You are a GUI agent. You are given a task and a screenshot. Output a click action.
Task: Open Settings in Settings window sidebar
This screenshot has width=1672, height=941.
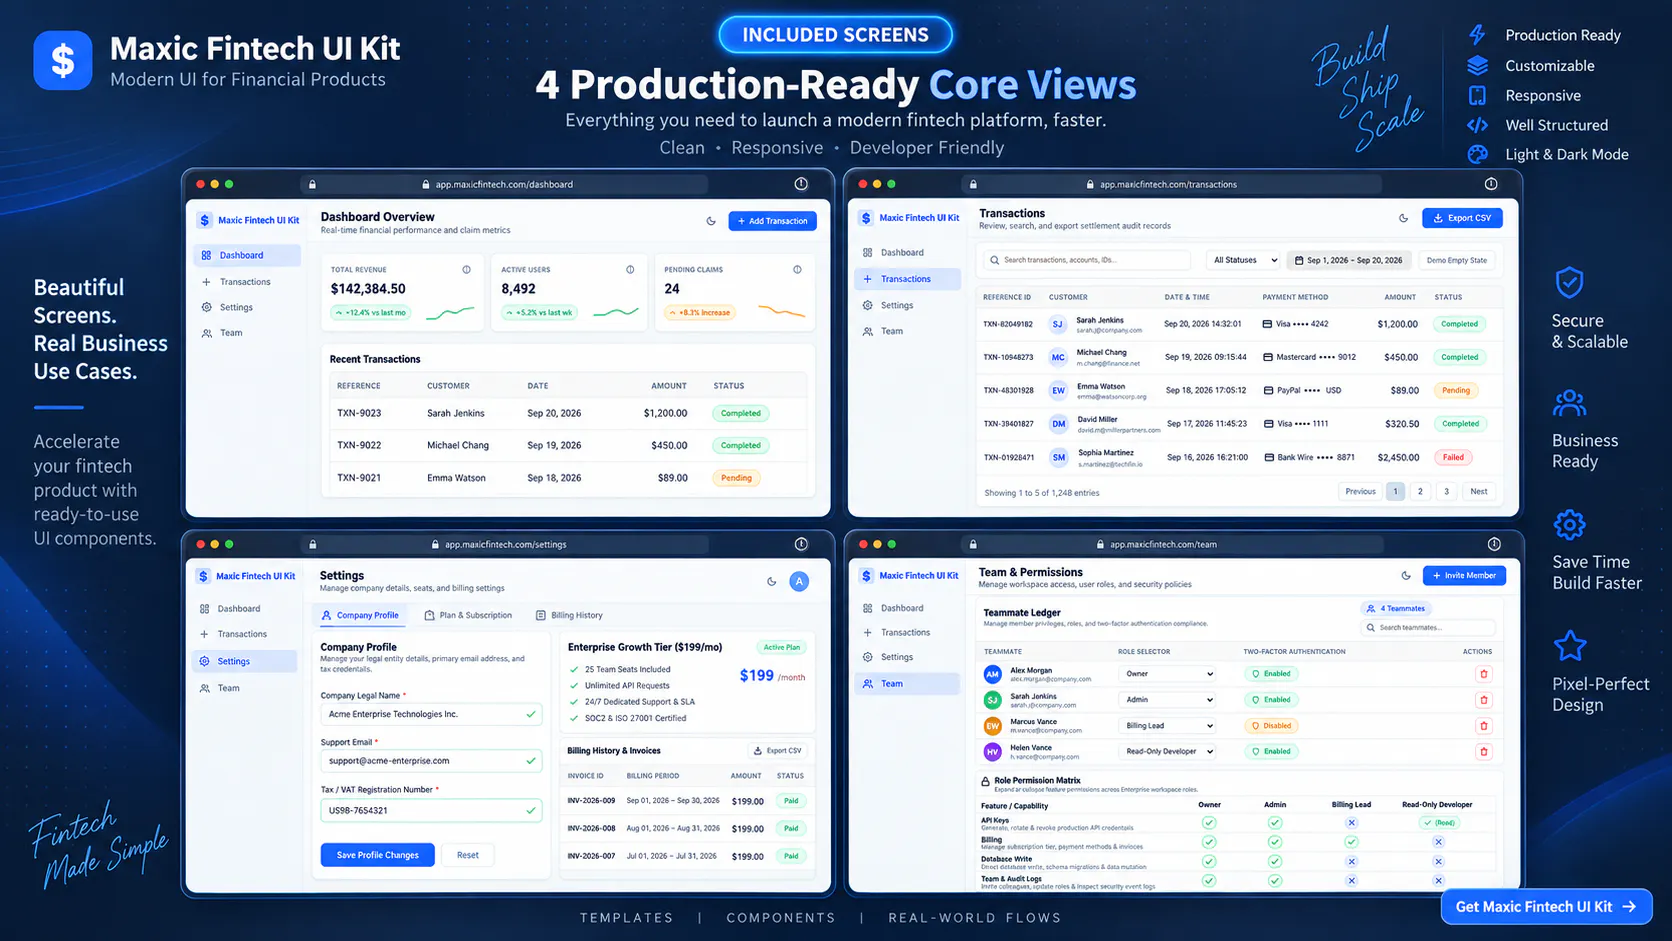click(x=244, y=661)
